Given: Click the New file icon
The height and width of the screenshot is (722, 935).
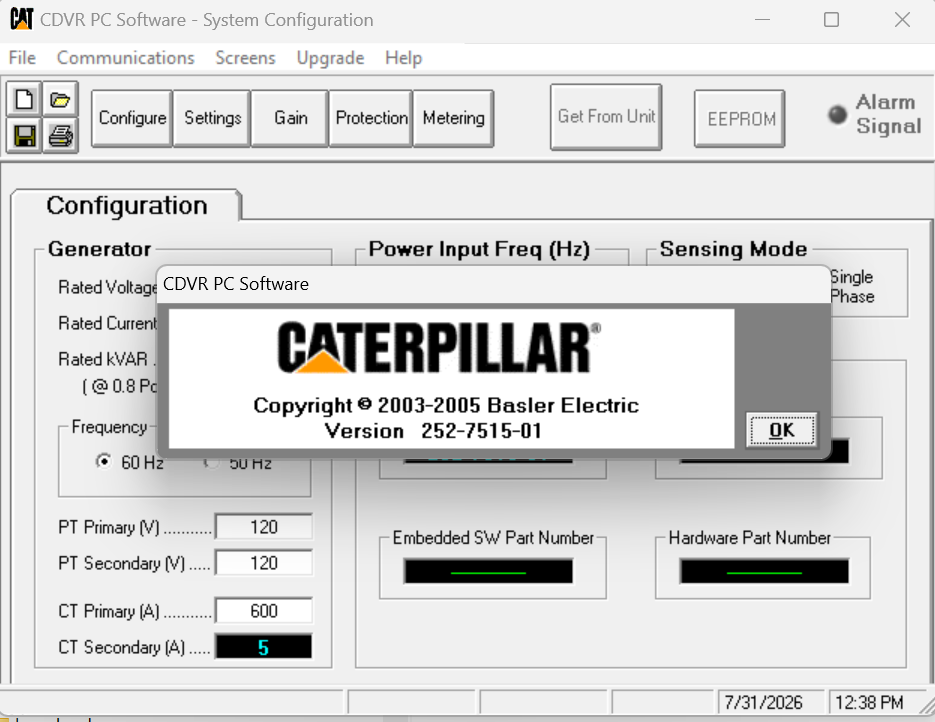Looking at the screenshot, I should (24, 99).
